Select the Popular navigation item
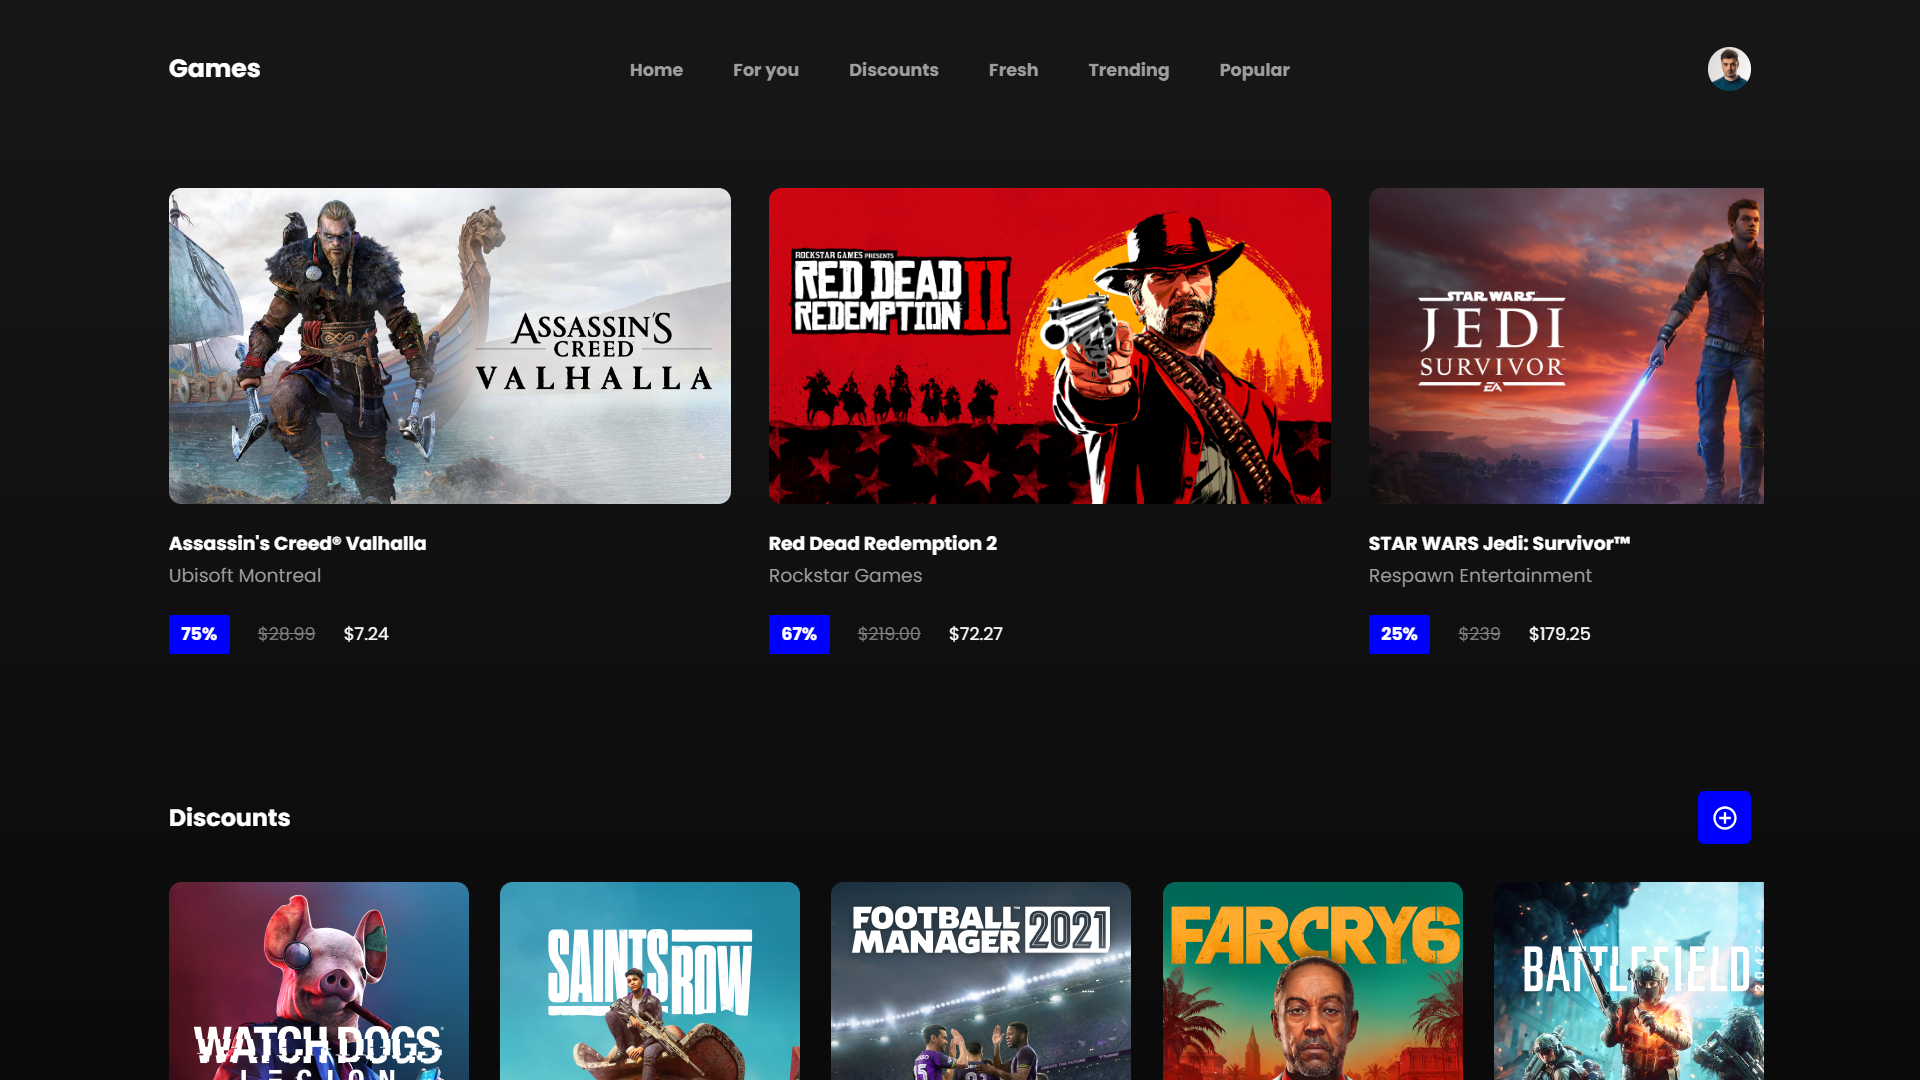 [x=1254, y=70]
